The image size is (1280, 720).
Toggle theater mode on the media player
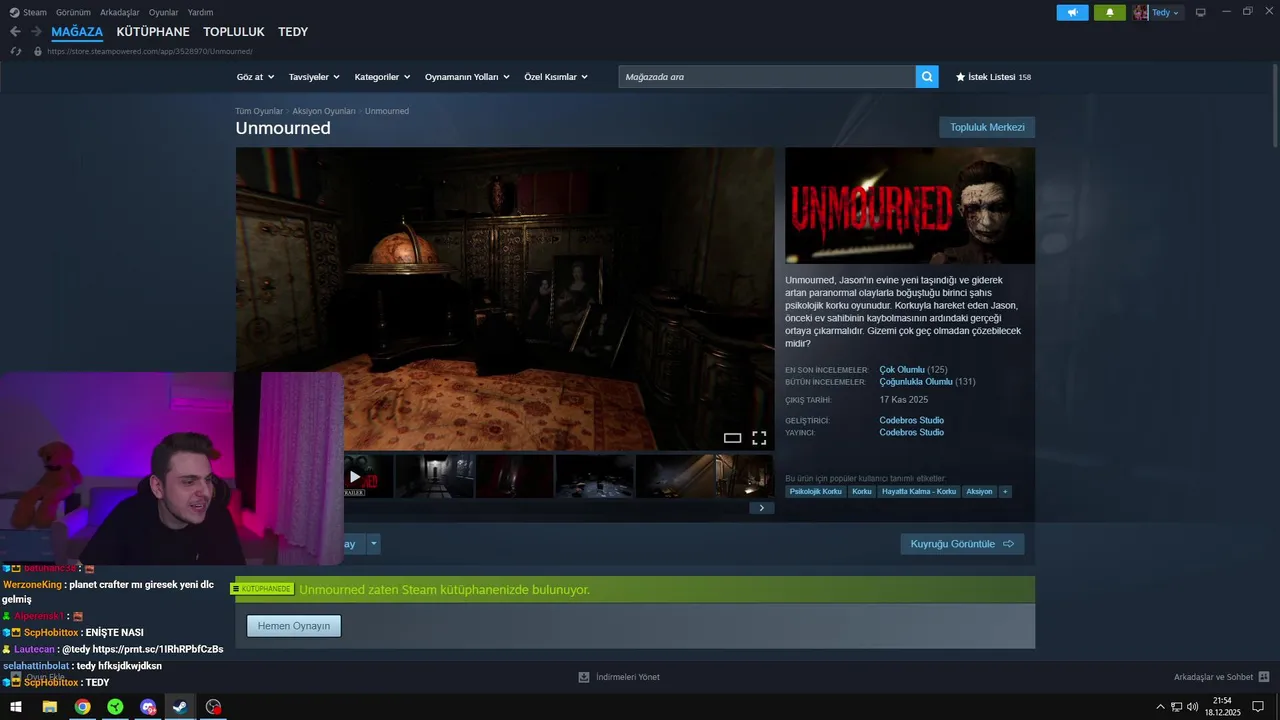(x=732, y=438)
